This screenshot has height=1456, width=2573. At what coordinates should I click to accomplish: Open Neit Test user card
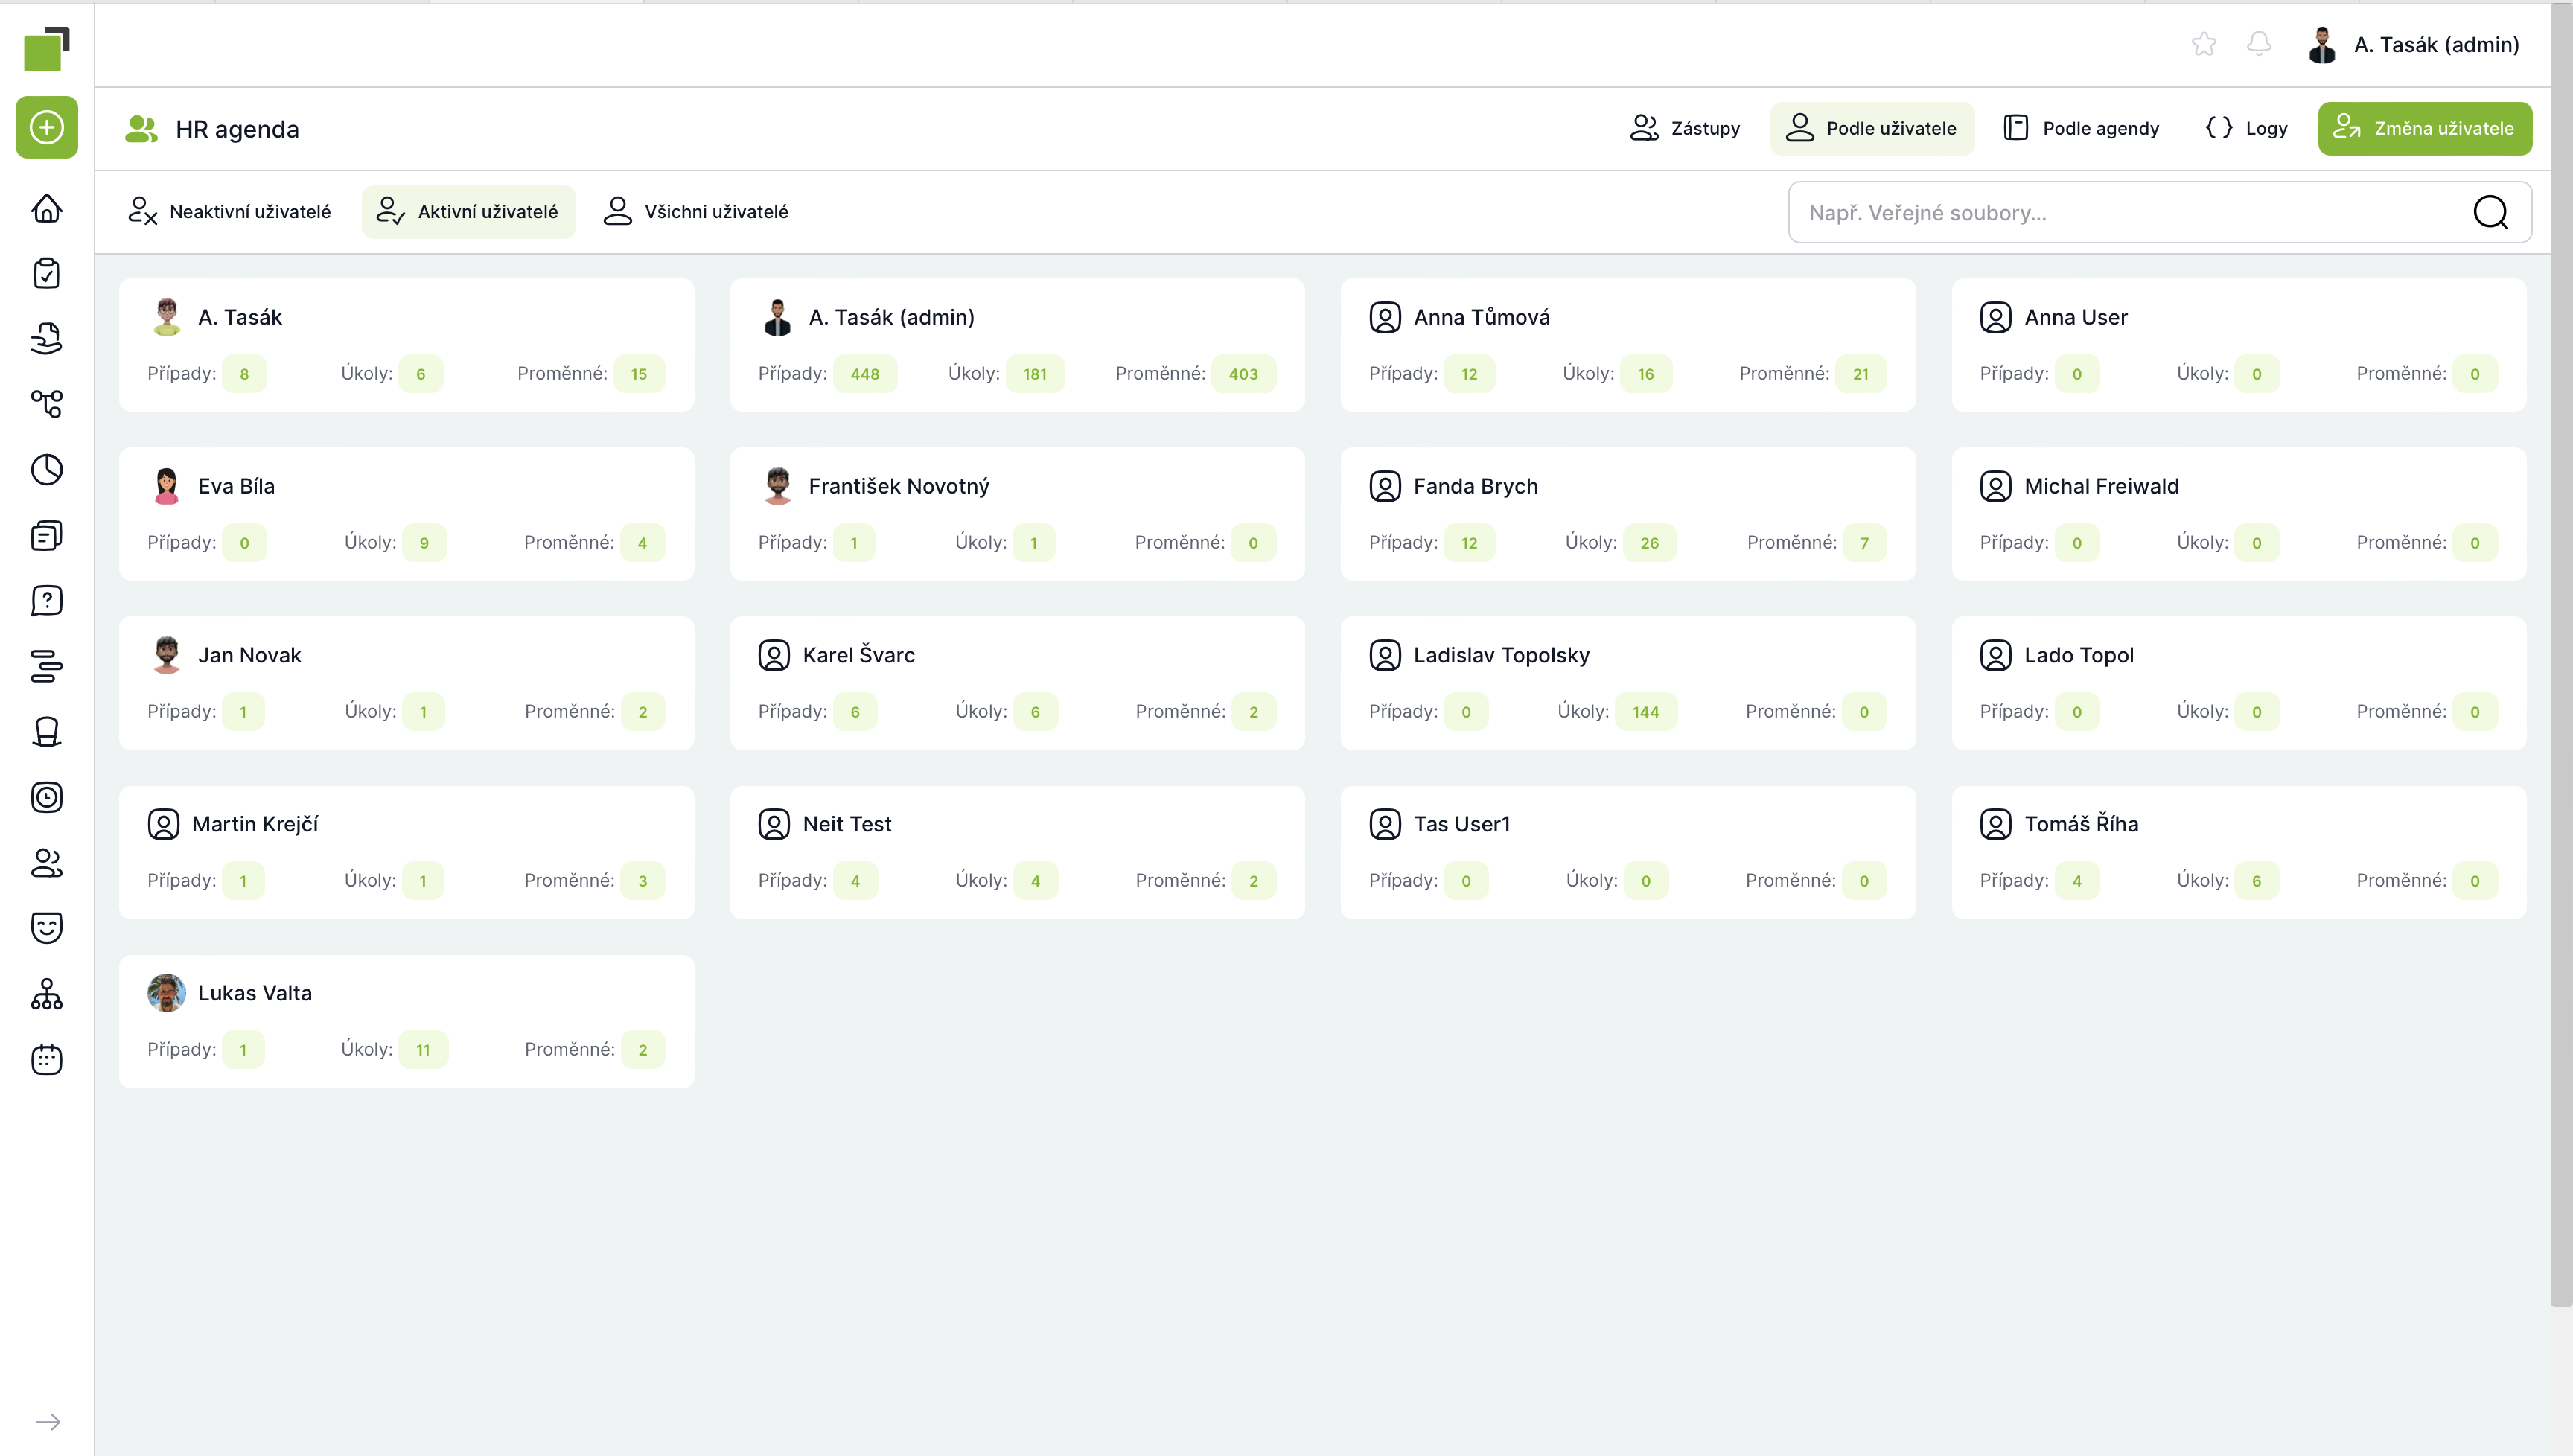pos(1017,852)
